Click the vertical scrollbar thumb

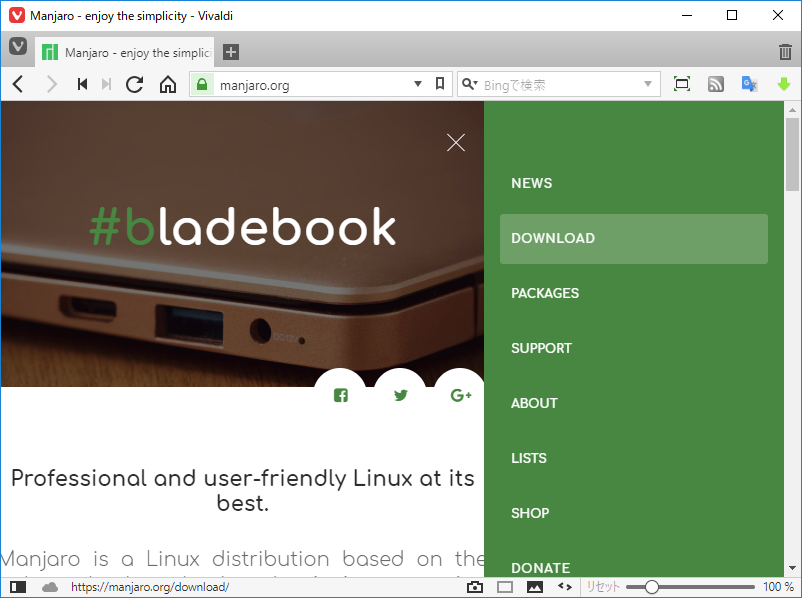pos(792,154)
